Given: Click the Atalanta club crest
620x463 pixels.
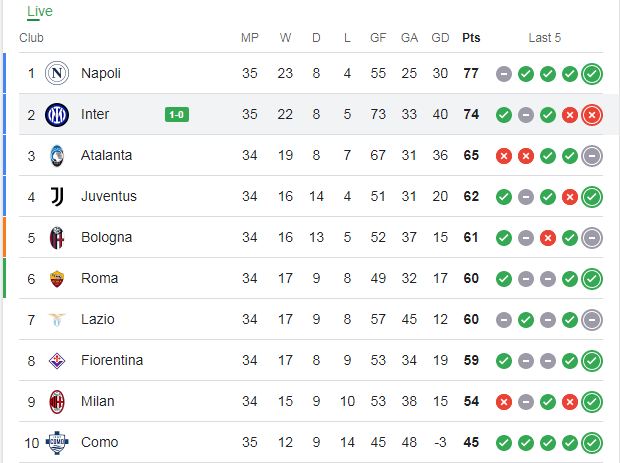Looking at the screenshot, I should tap(57, 156).
